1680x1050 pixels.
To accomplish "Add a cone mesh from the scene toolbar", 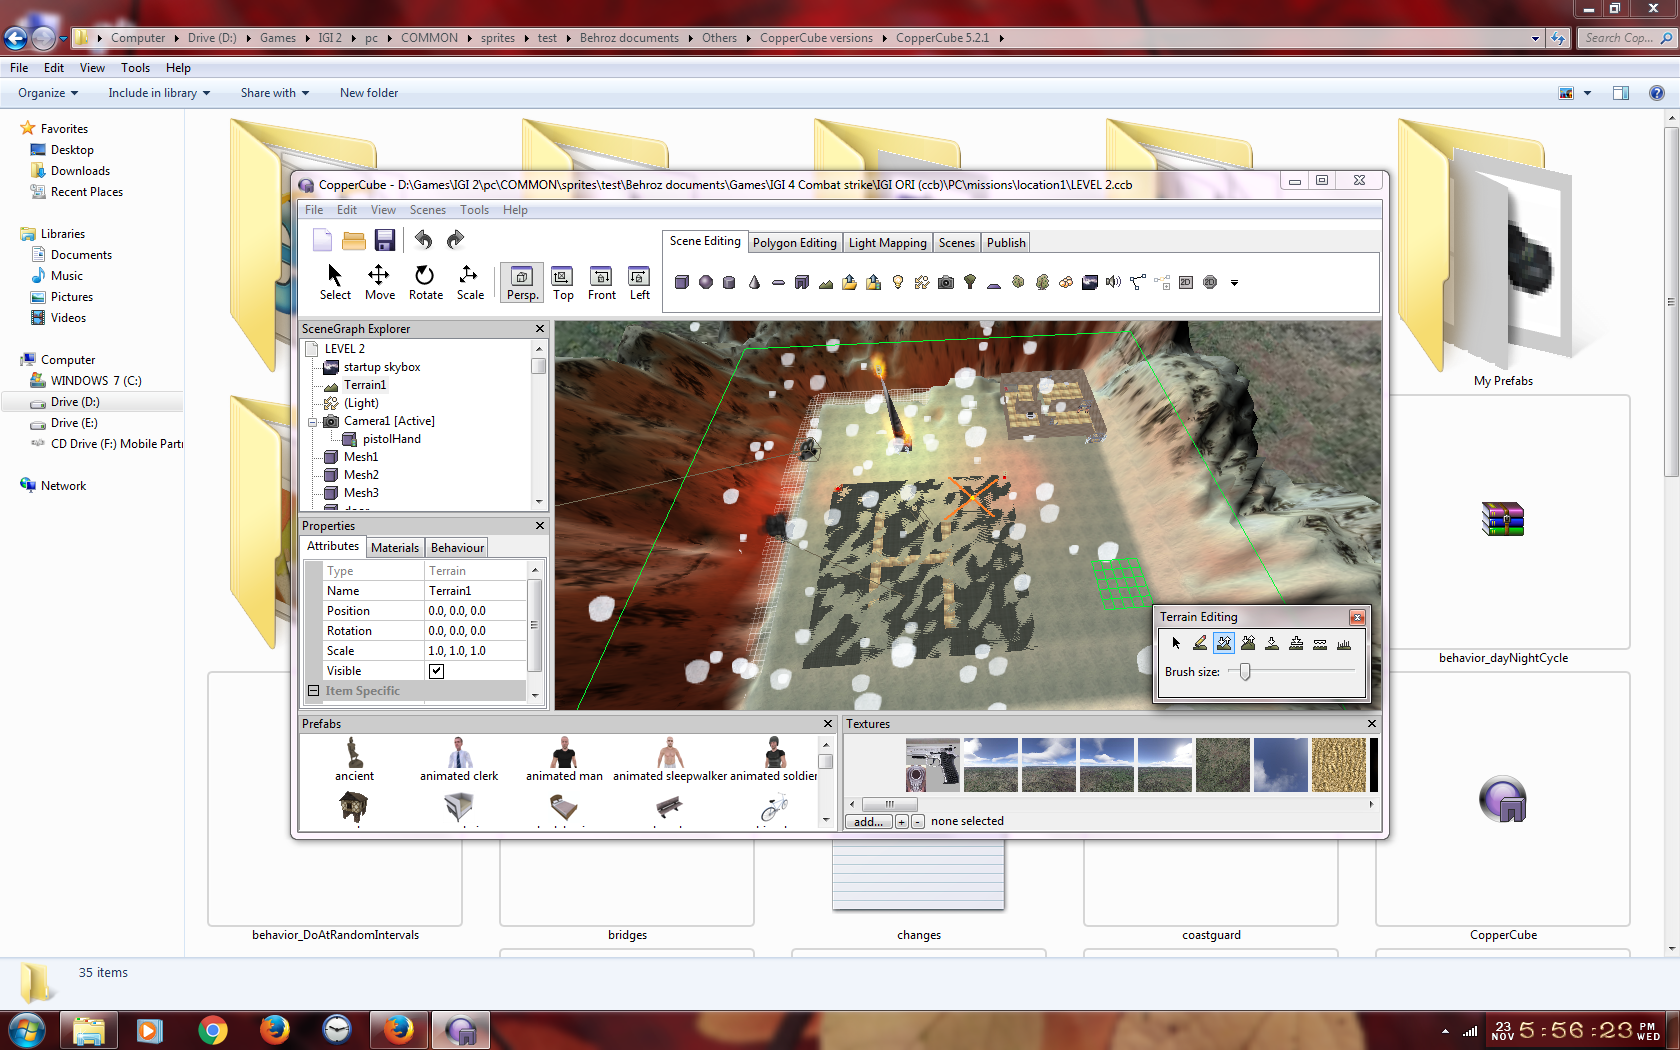I will (754, 282).
